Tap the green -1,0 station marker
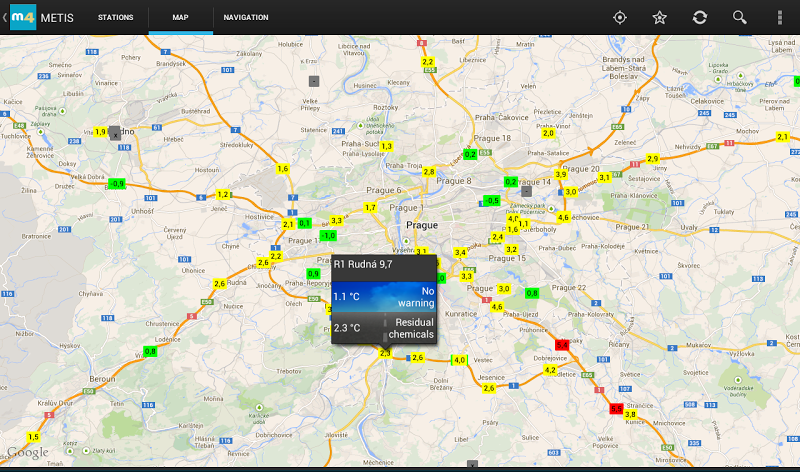The height and width of the screenshot is (472, 800). coord(328,236)
